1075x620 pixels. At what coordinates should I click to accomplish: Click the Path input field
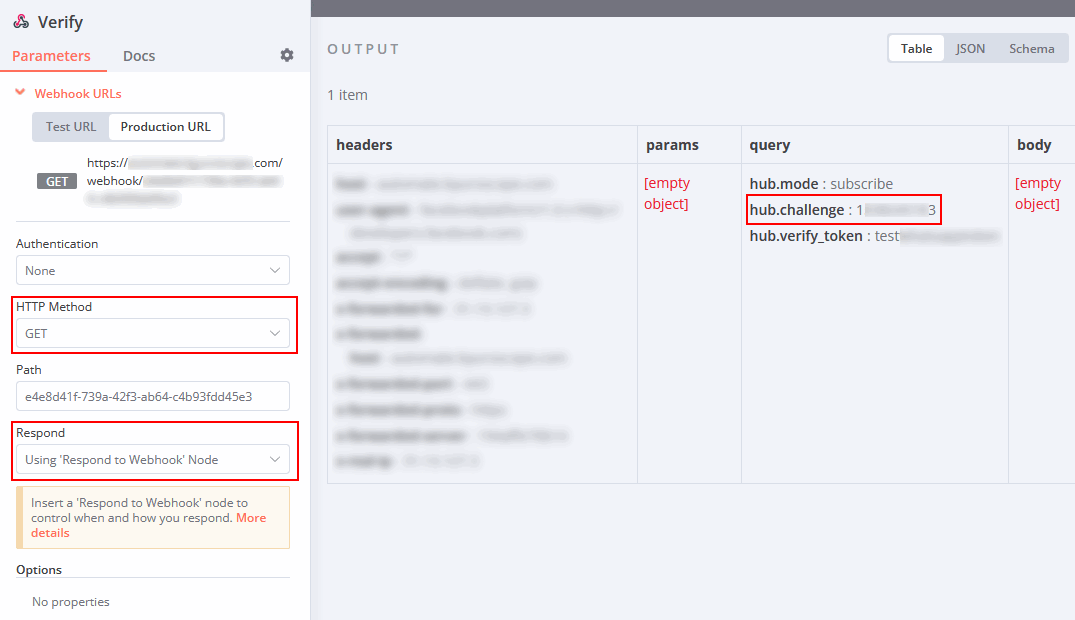coord(152,396)
